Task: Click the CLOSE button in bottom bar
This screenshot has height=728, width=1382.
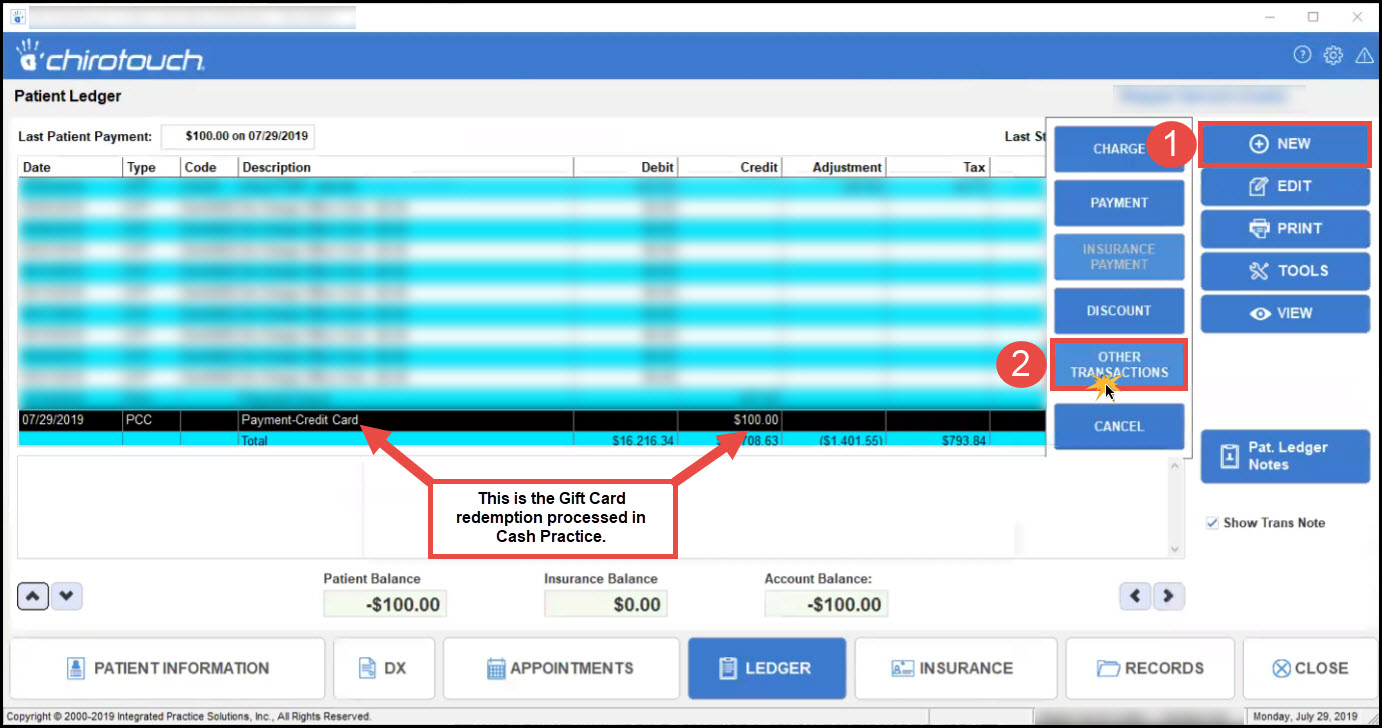Action: [x=1312, y=668]
